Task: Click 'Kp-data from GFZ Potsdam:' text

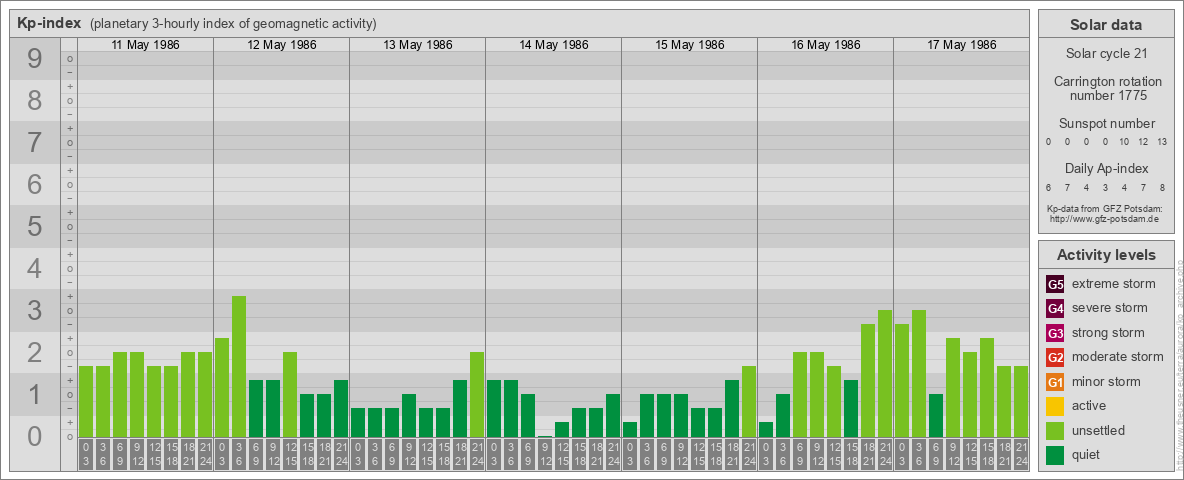Action: 1105,208
